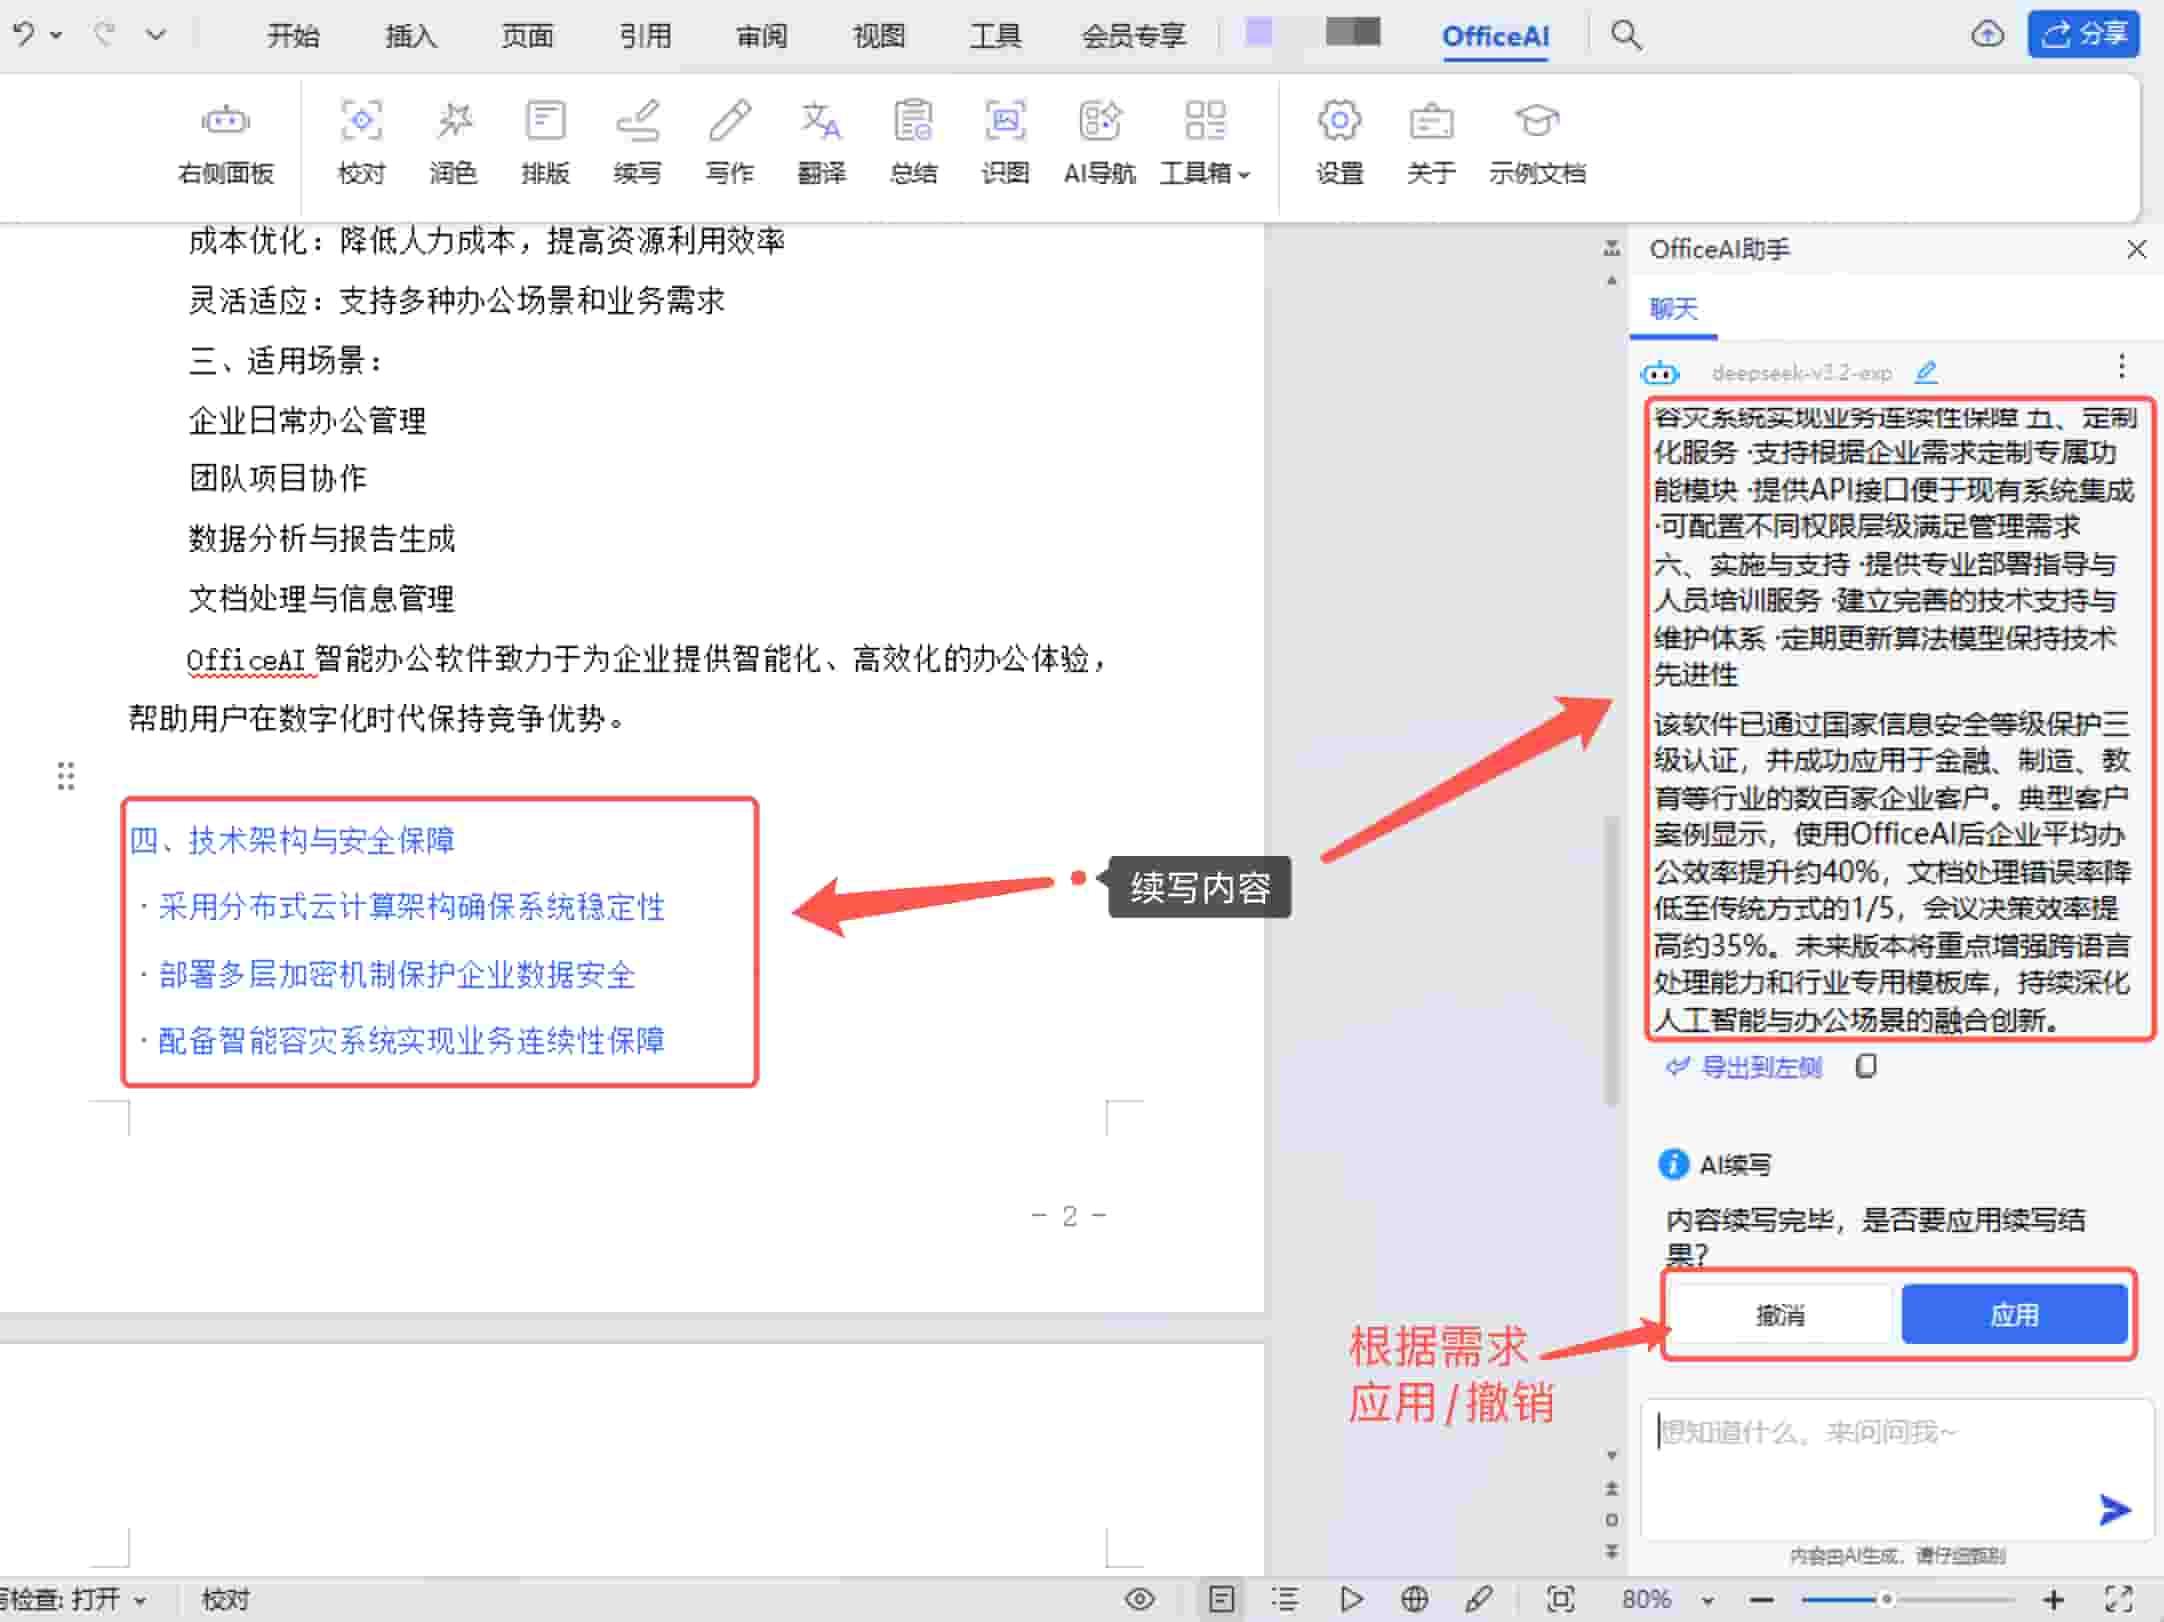
Task: Toggle eye protection mode in status bar
Action: tap(1139, 1599)
